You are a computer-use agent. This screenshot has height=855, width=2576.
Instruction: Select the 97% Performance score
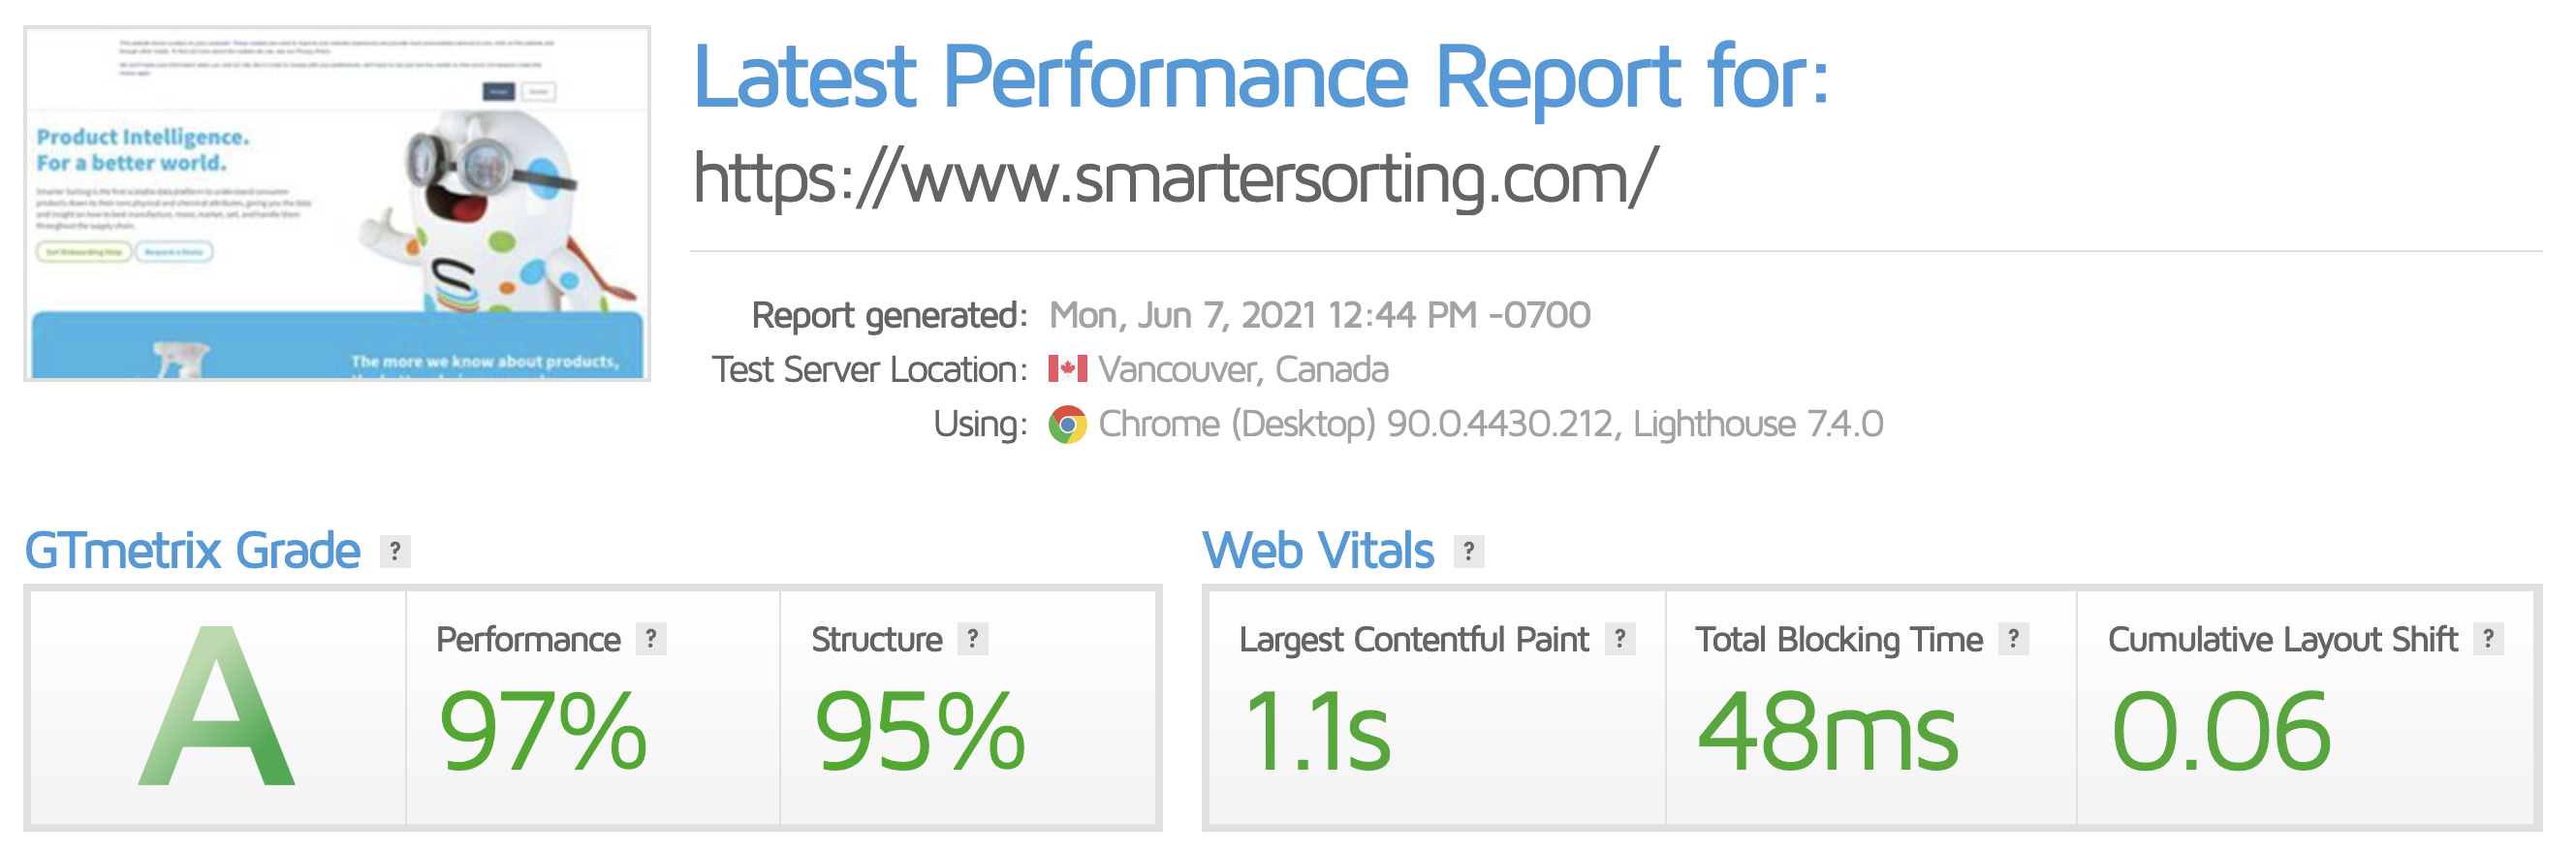click(x=543, y=732)
